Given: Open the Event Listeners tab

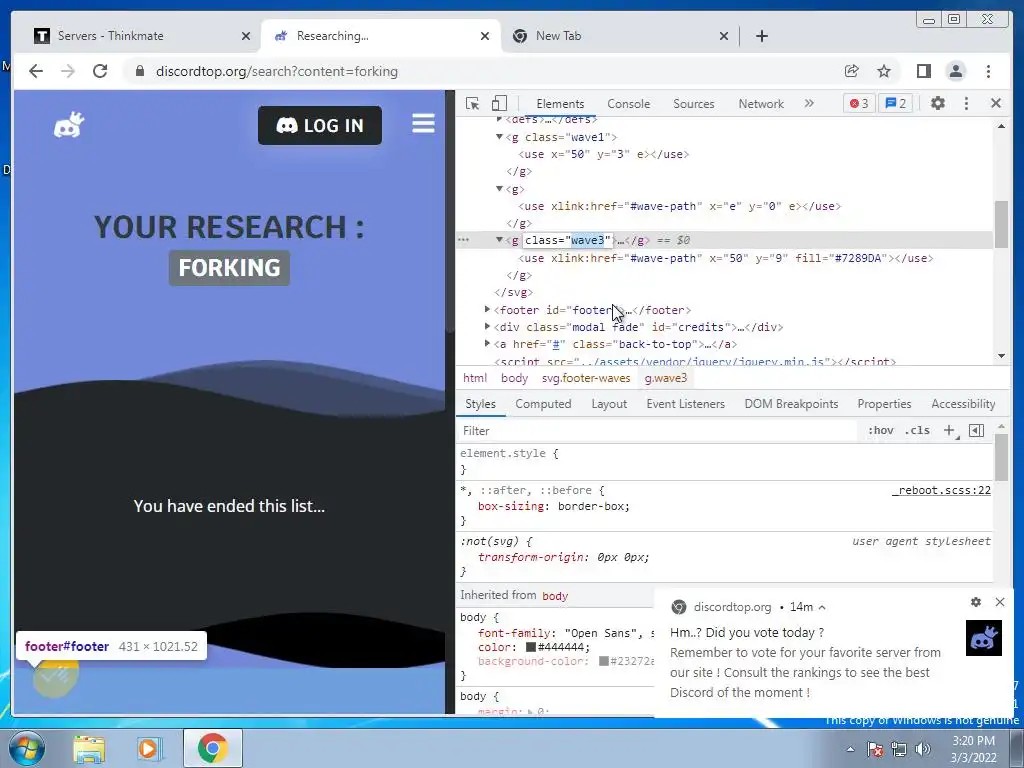Looking at the screenshot, I should click(686, 404).
